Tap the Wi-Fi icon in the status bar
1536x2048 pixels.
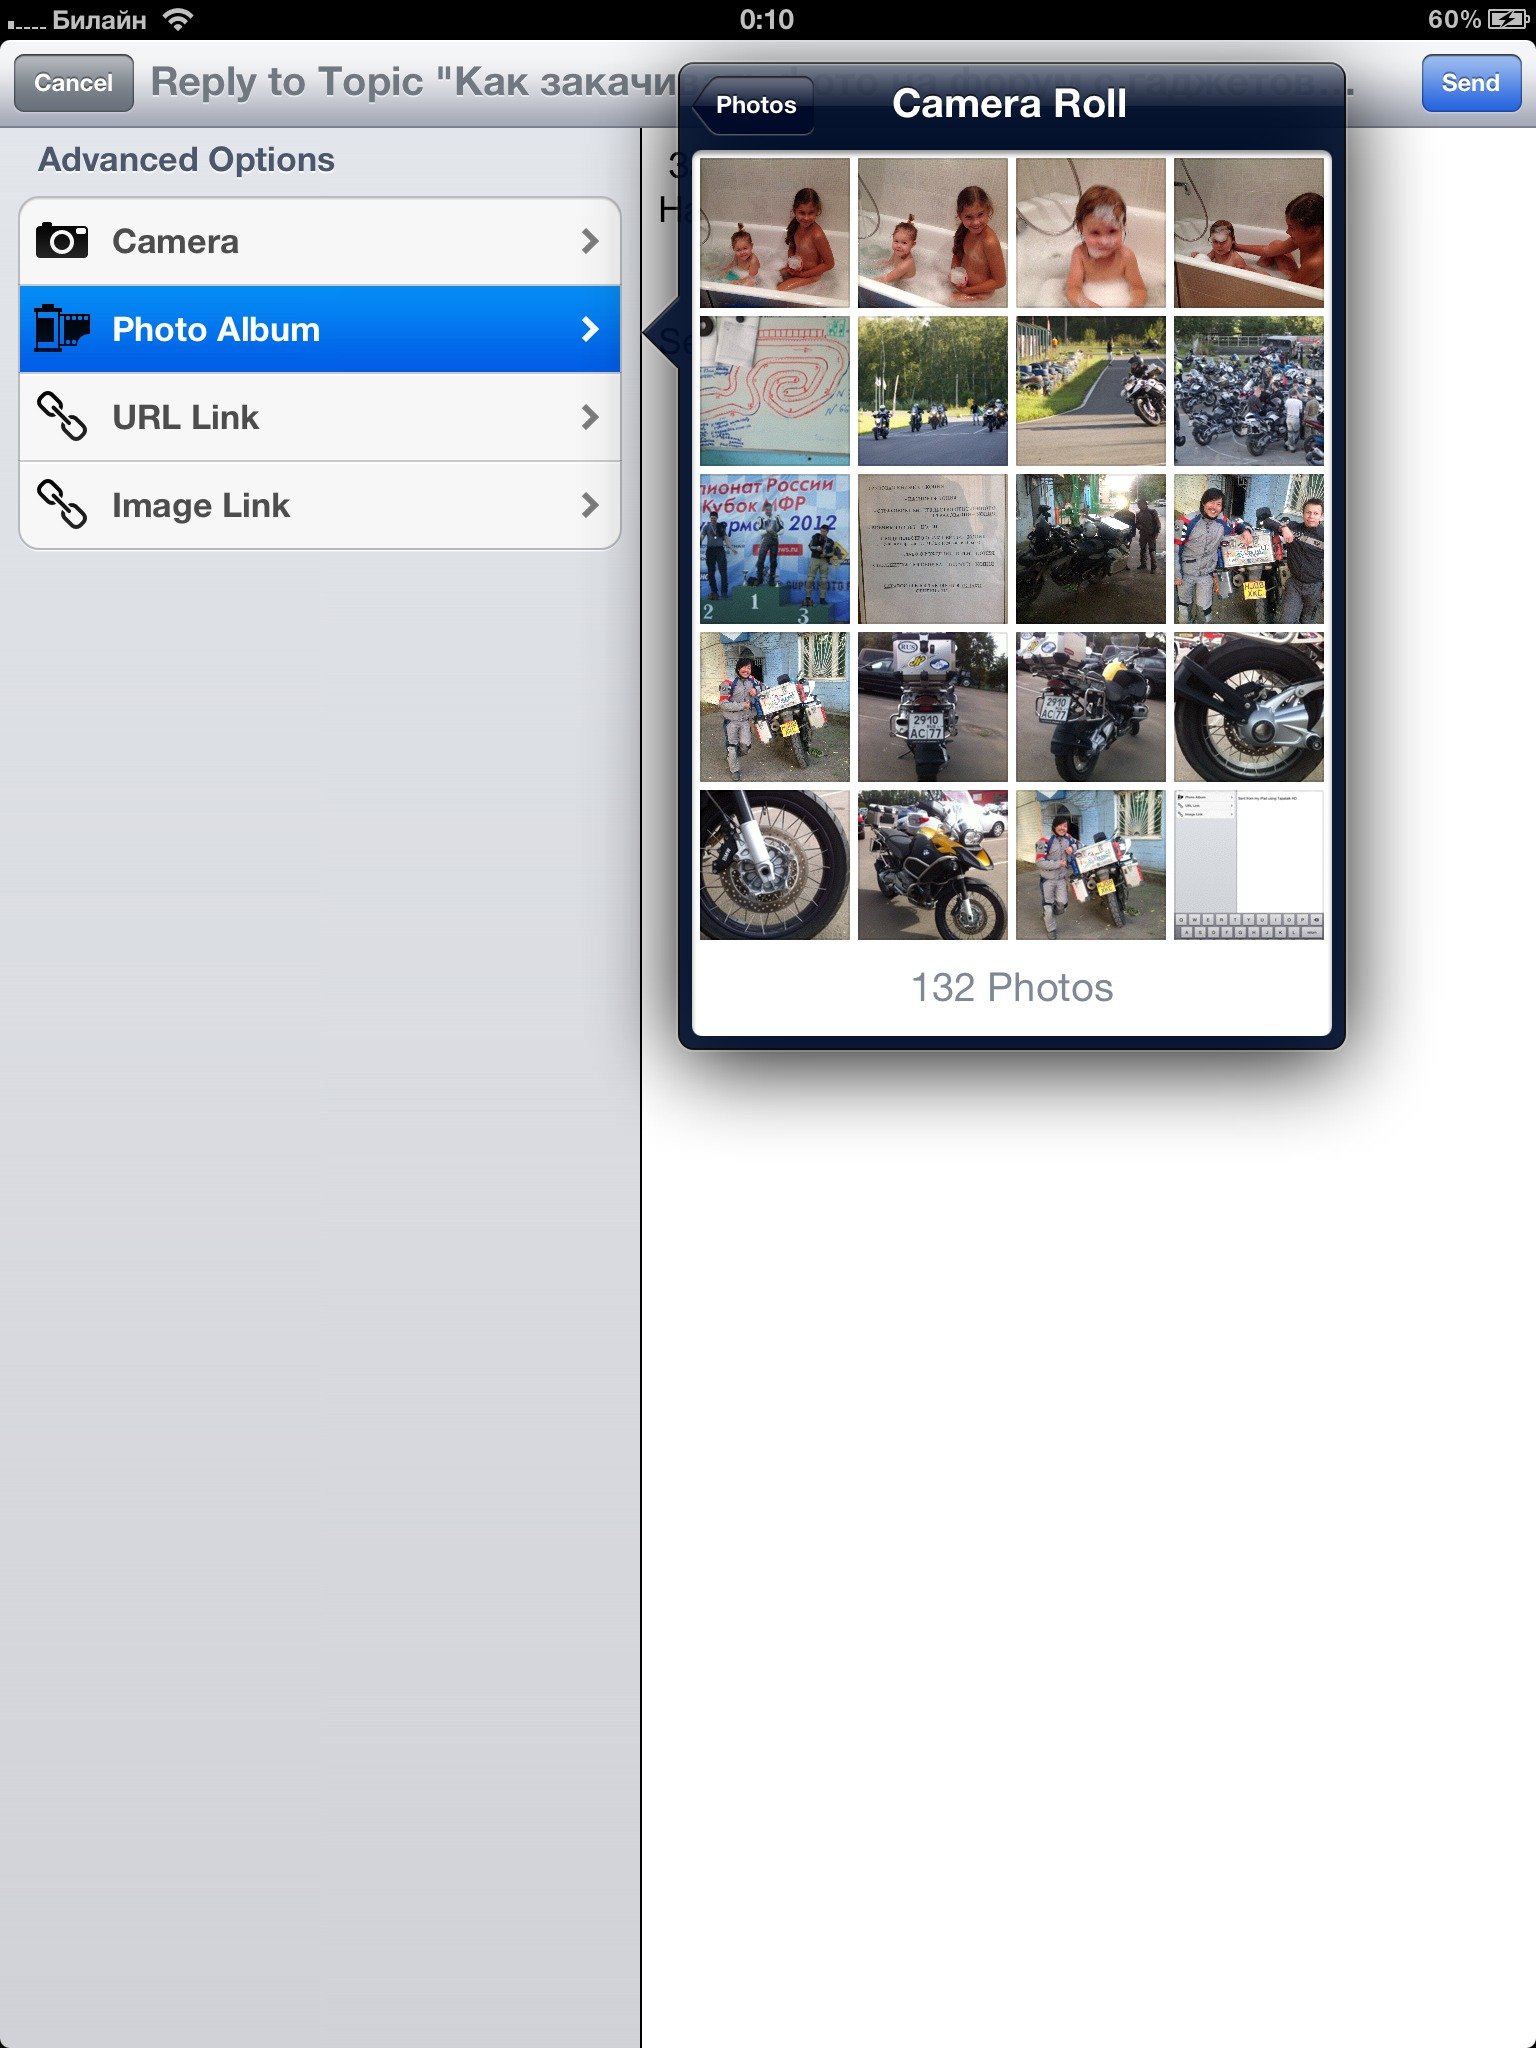click(178, 19)
